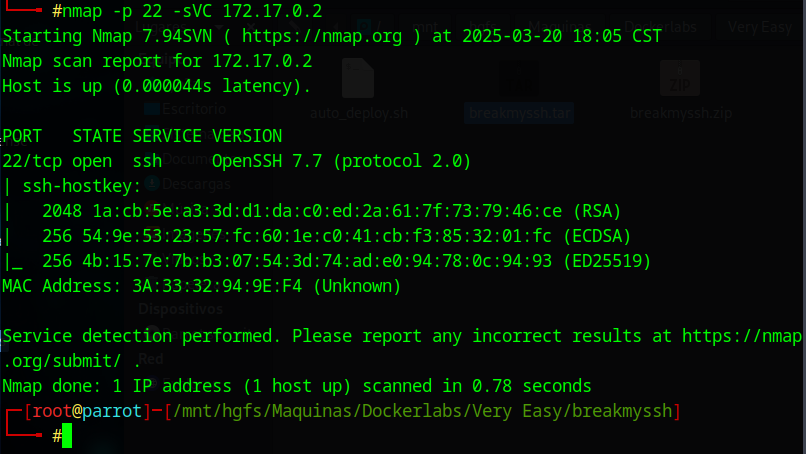Viewport: 806px width, 454px height.
Task: Click the Documentos icon in sidebar
Action: pyautogui.click(x=152, y=158)
